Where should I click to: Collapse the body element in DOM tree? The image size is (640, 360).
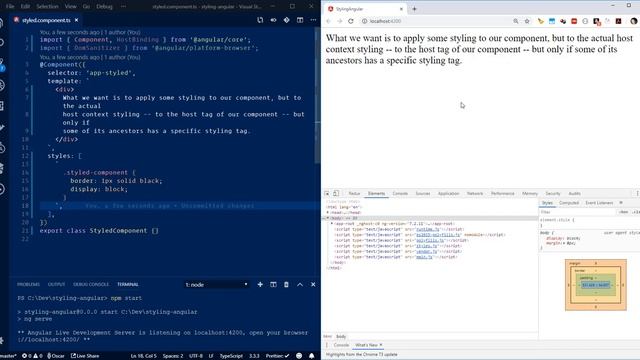click(x=327, y=218)
